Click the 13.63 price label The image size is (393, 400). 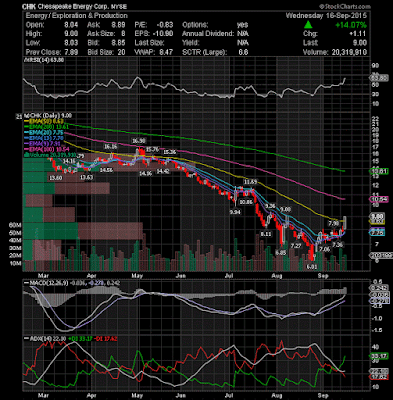(86, 177)
